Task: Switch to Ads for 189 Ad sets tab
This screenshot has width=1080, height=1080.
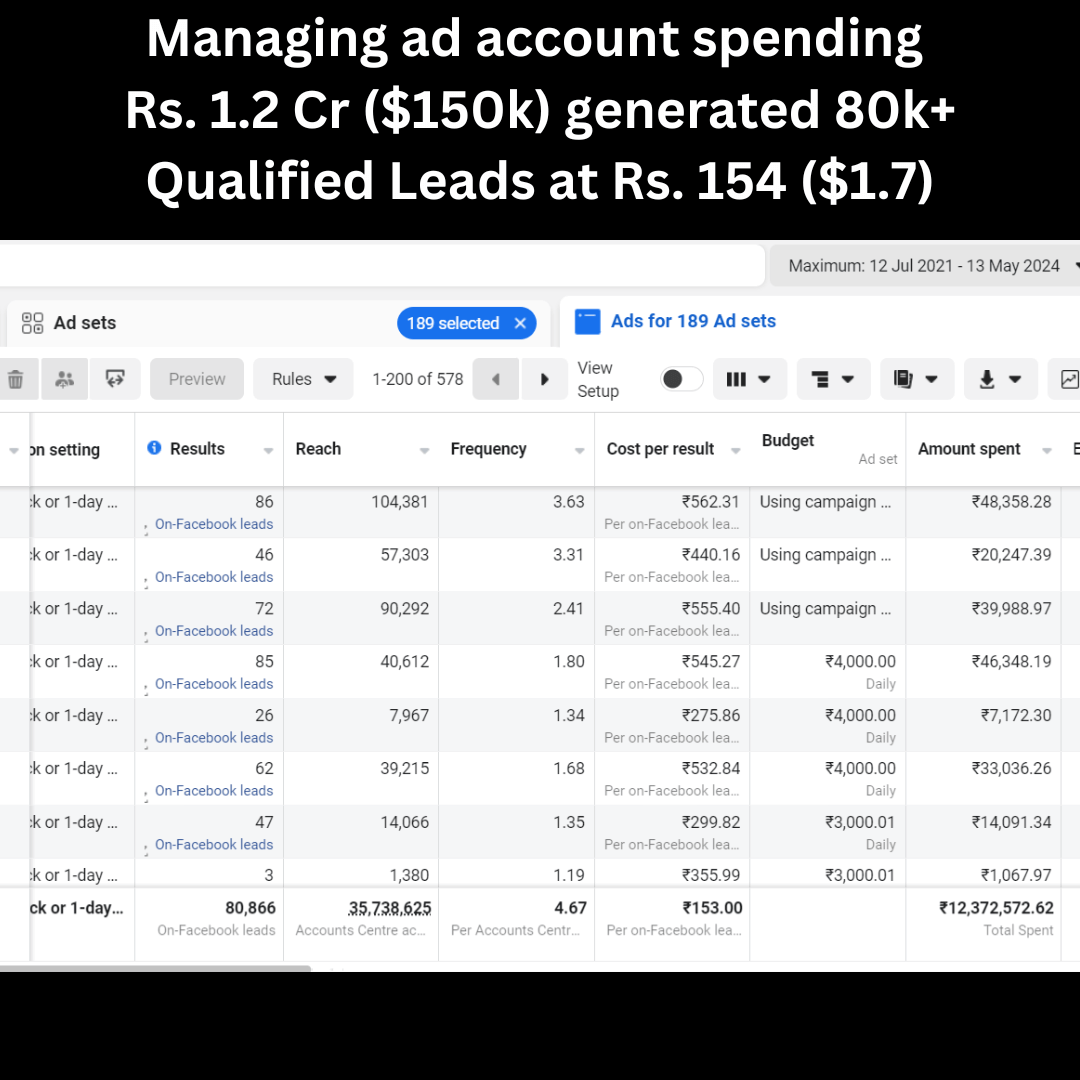Action: [x=692, y=321]
